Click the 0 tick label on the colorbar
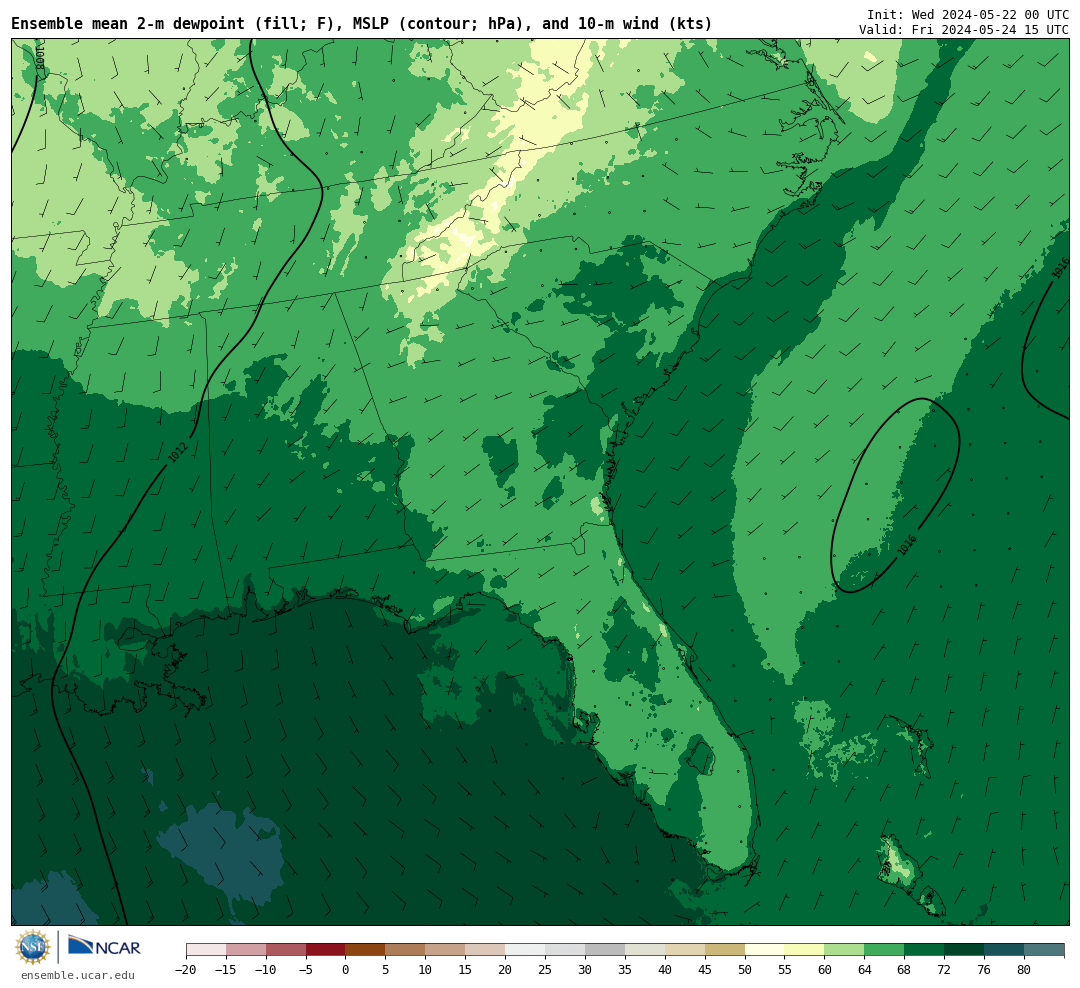This screenshot has width=1080, height=988. [x=346, y=970]
